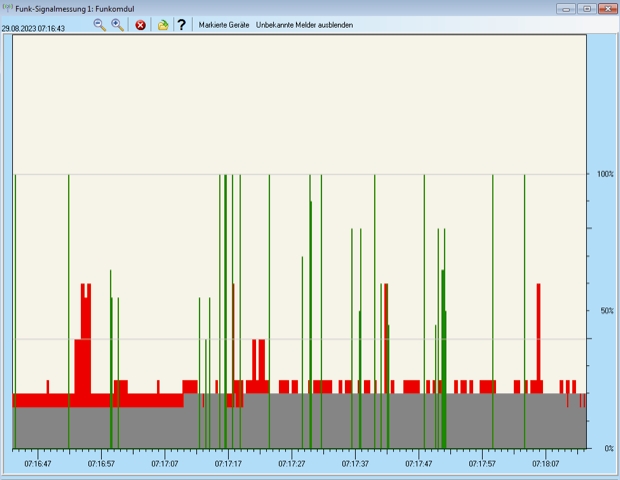Select the 07:17:17 time axis marker
Screen dimensions: 620x480
228,464
